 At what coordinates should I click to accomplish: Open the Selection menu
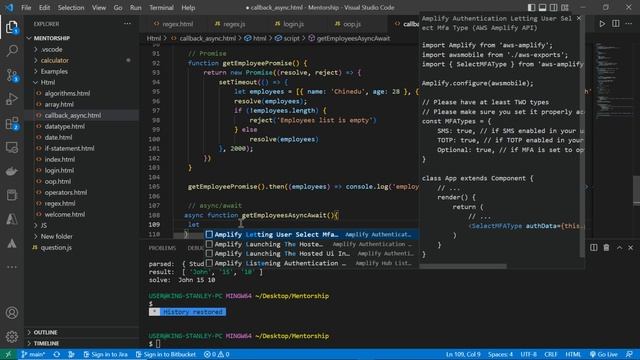tap(71, 7)
